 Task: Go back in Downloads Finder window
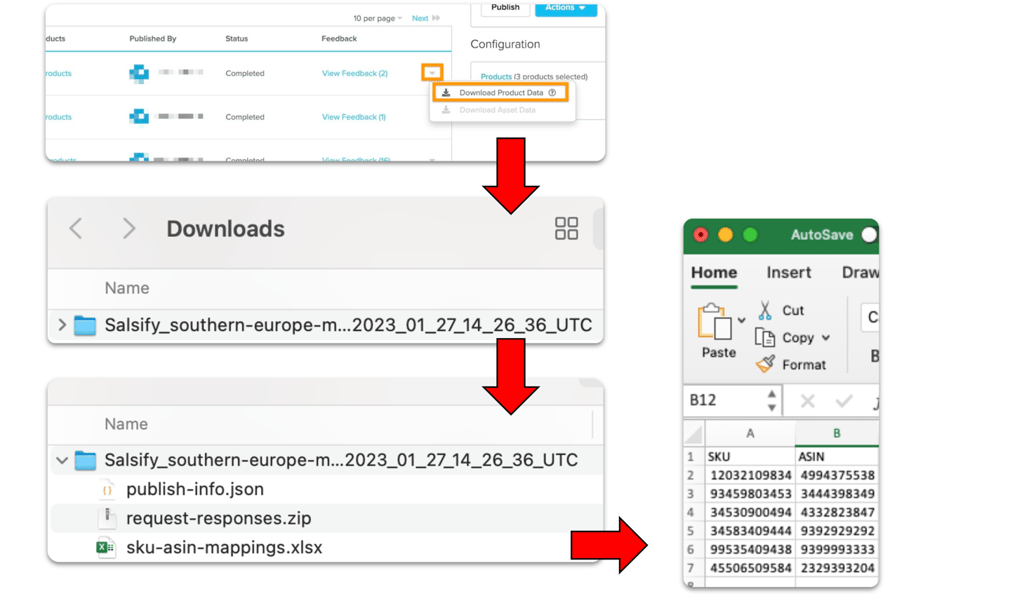76,229
